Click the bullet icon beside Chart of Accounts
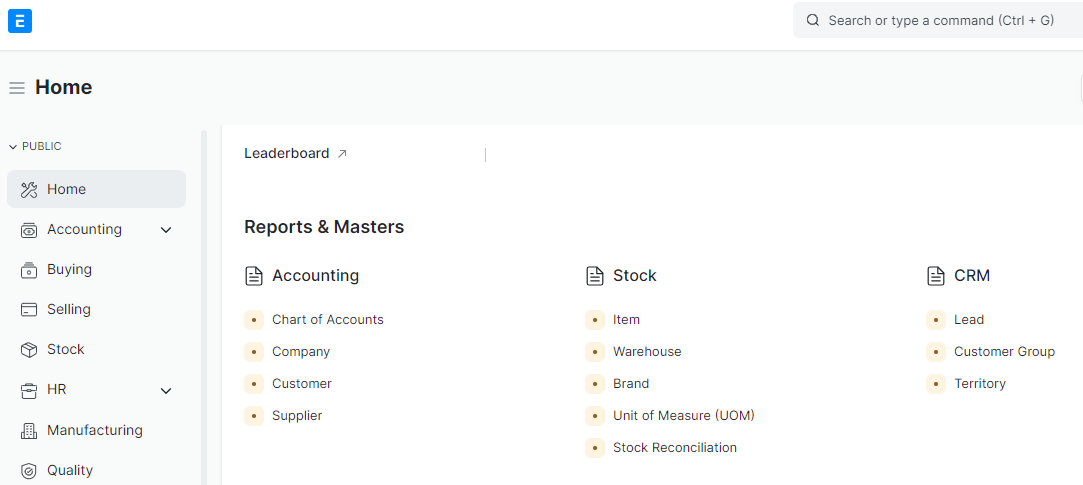The image size is (1083, 485). point(254,320)
